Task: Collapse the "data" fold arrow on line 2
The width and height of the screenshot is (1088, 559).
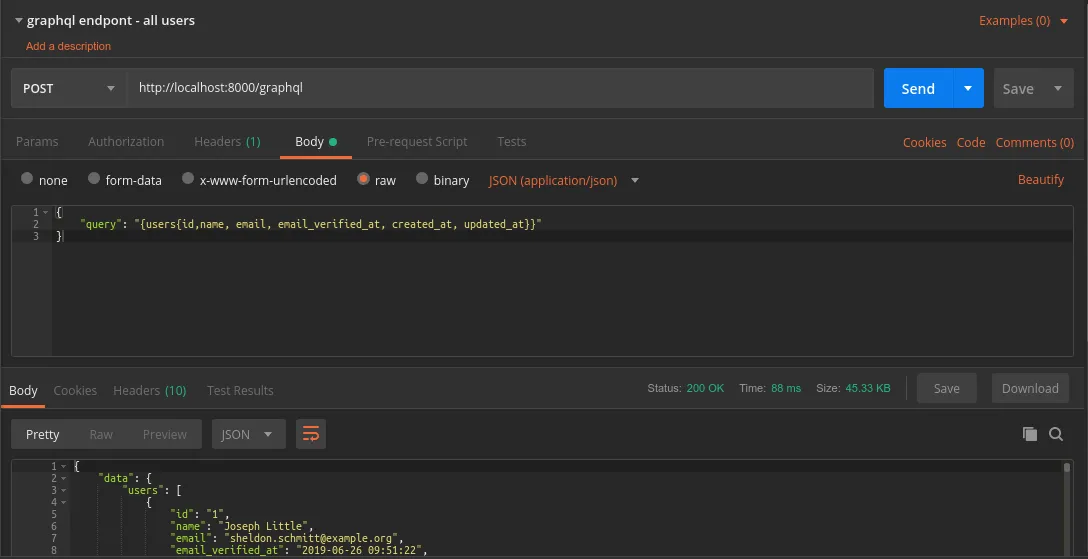Action: tap(63, 479)
